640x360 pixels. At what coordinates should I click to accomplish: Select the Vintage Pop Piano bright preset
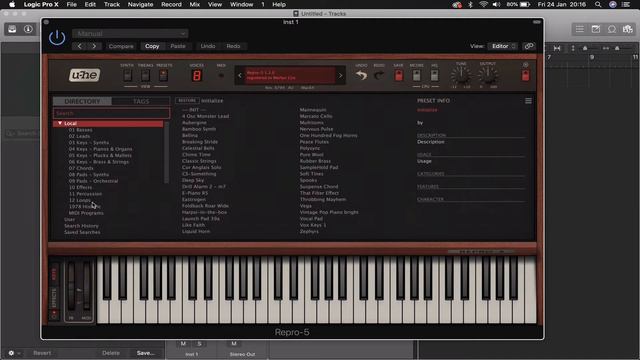(329, 212)
